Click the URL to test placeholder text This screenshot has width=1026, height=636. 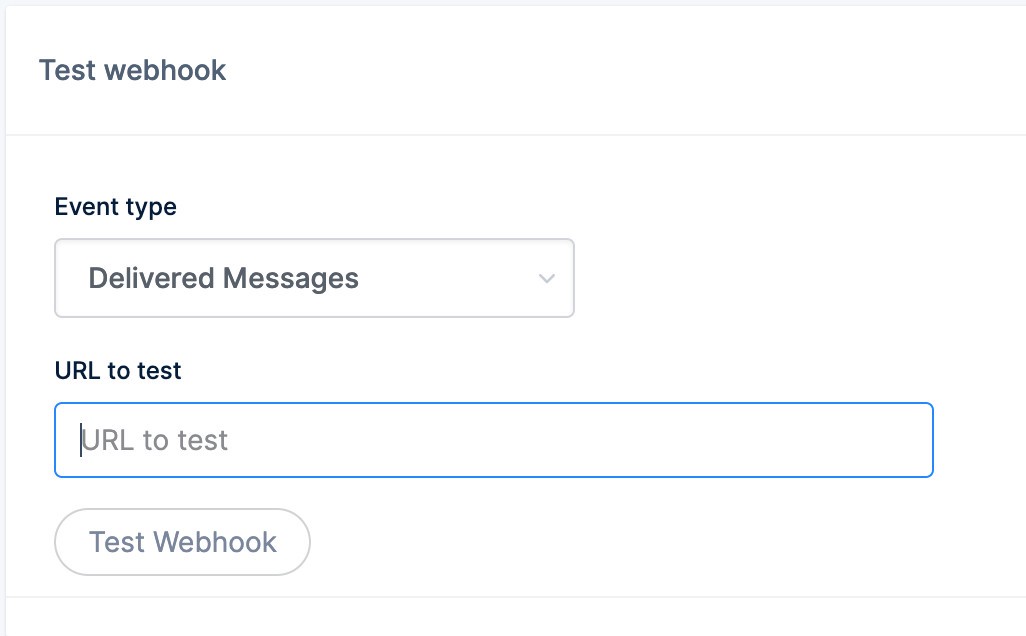pos(156,440)
